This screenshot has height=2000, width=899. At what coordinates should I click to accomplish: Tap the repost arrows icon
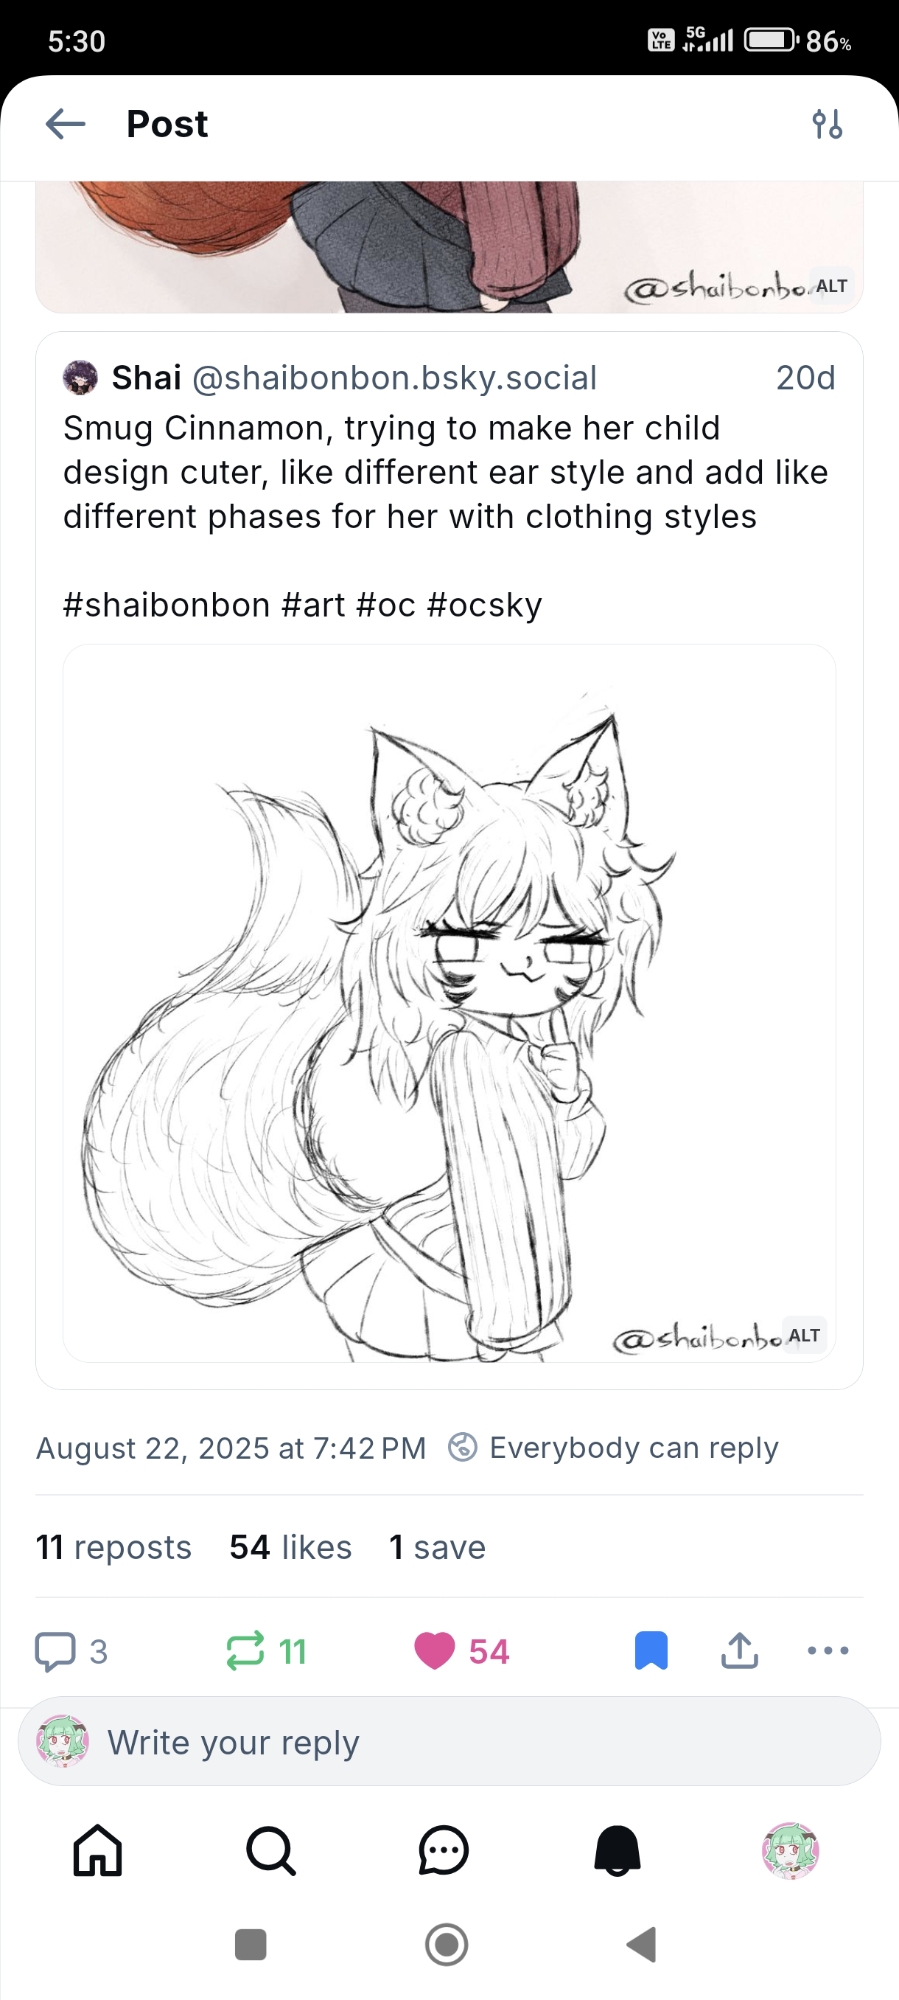[245, 1651]
